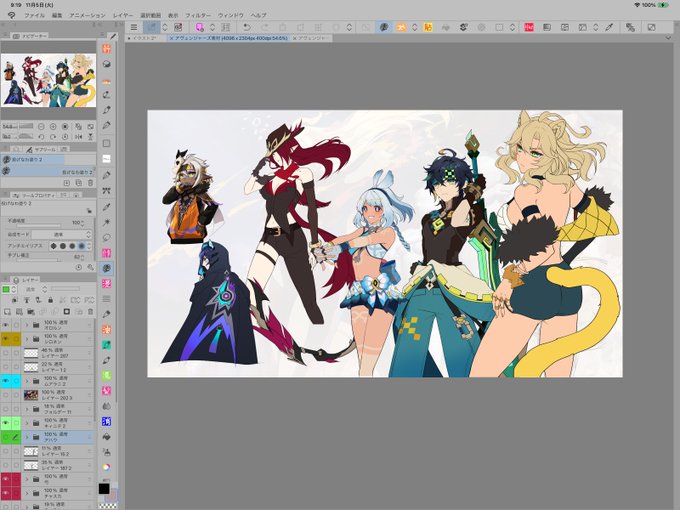680x510 pixels.
Task: Open the アニメーション menu
Action: (87, 15)
